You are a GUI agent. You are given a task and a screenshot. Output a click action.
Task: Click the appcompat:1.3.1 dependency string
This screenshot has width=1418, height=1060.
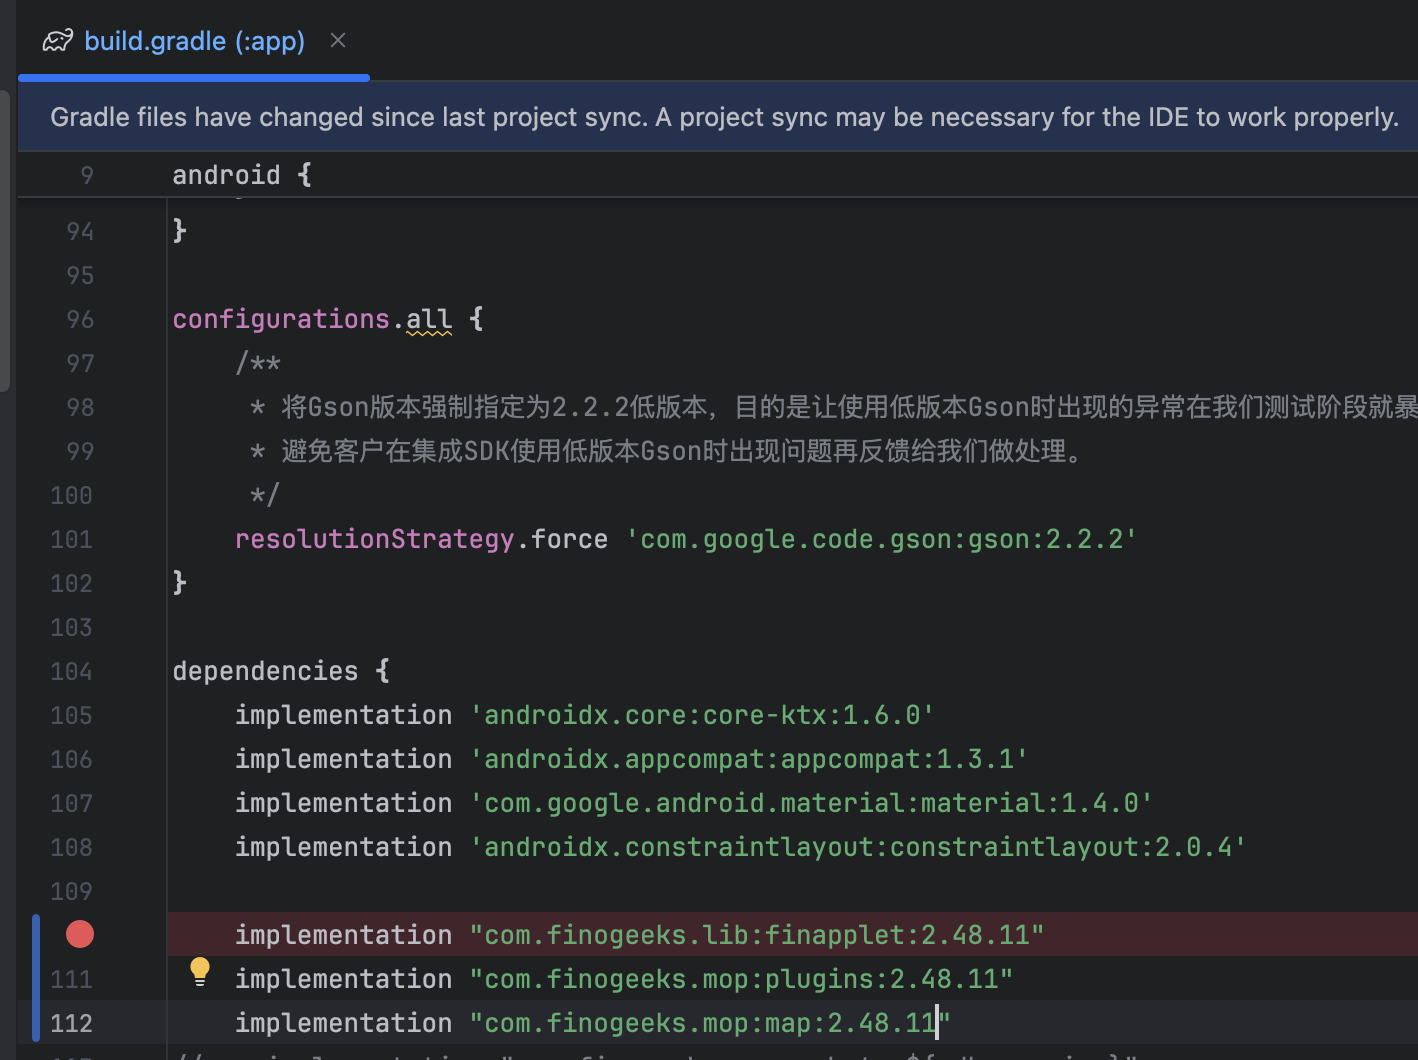[x=749, y=759]
